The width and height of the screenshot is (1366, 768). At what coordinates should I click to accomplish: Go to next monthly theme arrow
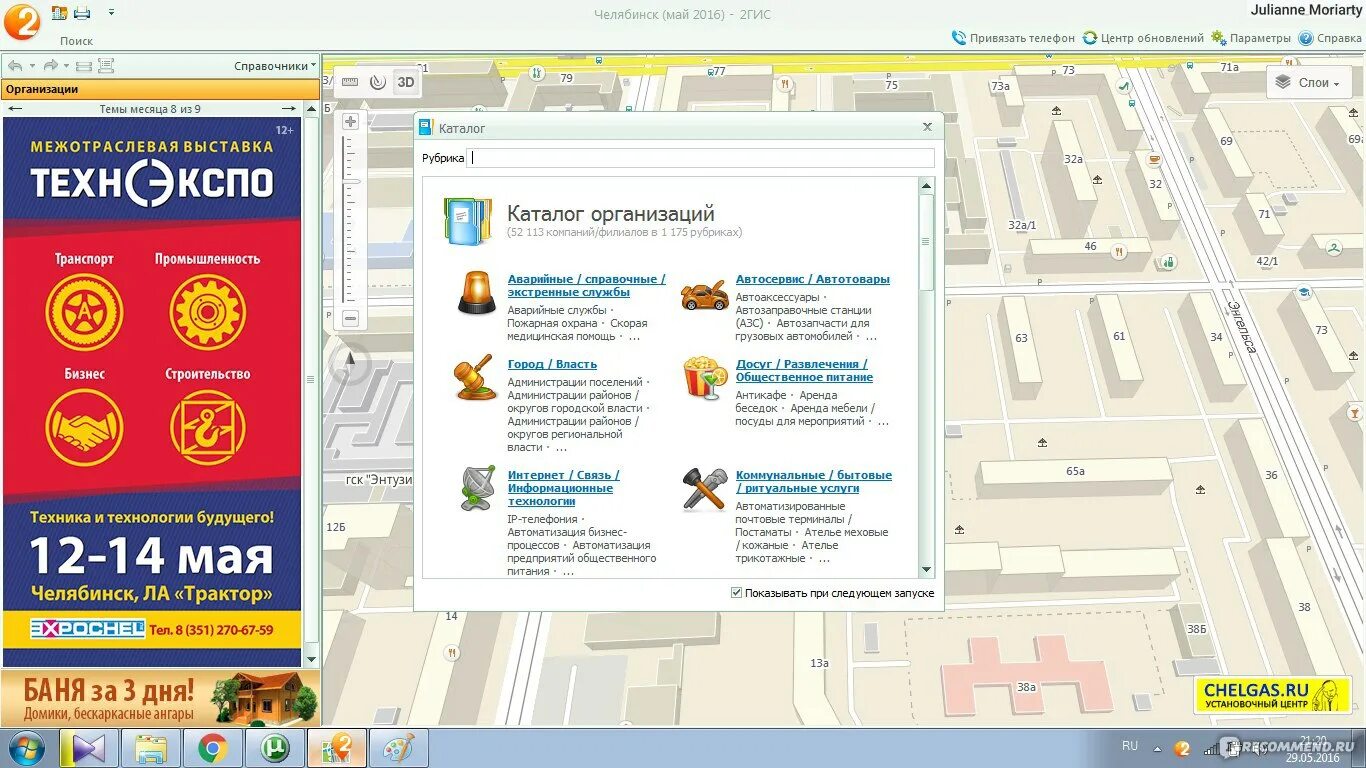tap(288, 108)
